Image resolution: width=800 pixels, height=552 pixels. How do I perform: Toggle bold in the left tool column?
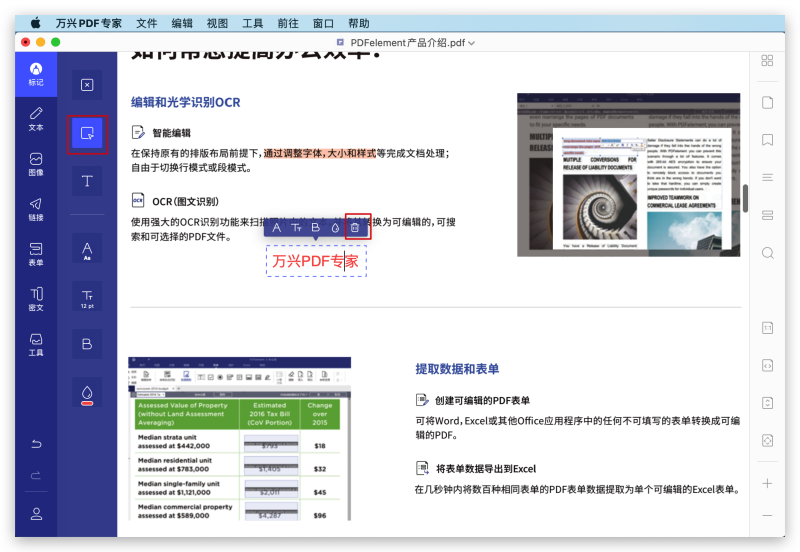click(87, 344)
